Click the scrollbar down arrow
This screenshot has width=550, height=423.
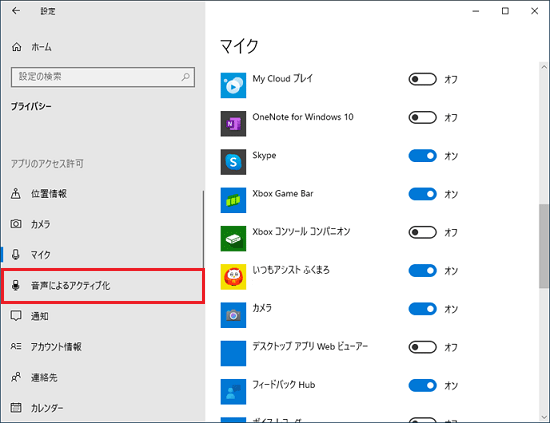point(544,417)
